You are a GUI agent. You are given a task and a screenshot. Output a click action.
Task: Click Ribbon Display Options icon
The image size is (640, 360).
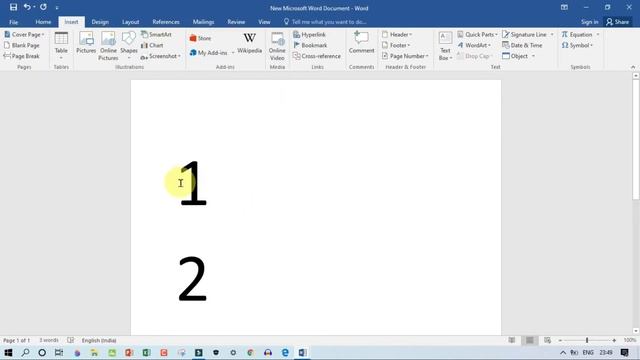pyautogui.click(x=564, y=7)
